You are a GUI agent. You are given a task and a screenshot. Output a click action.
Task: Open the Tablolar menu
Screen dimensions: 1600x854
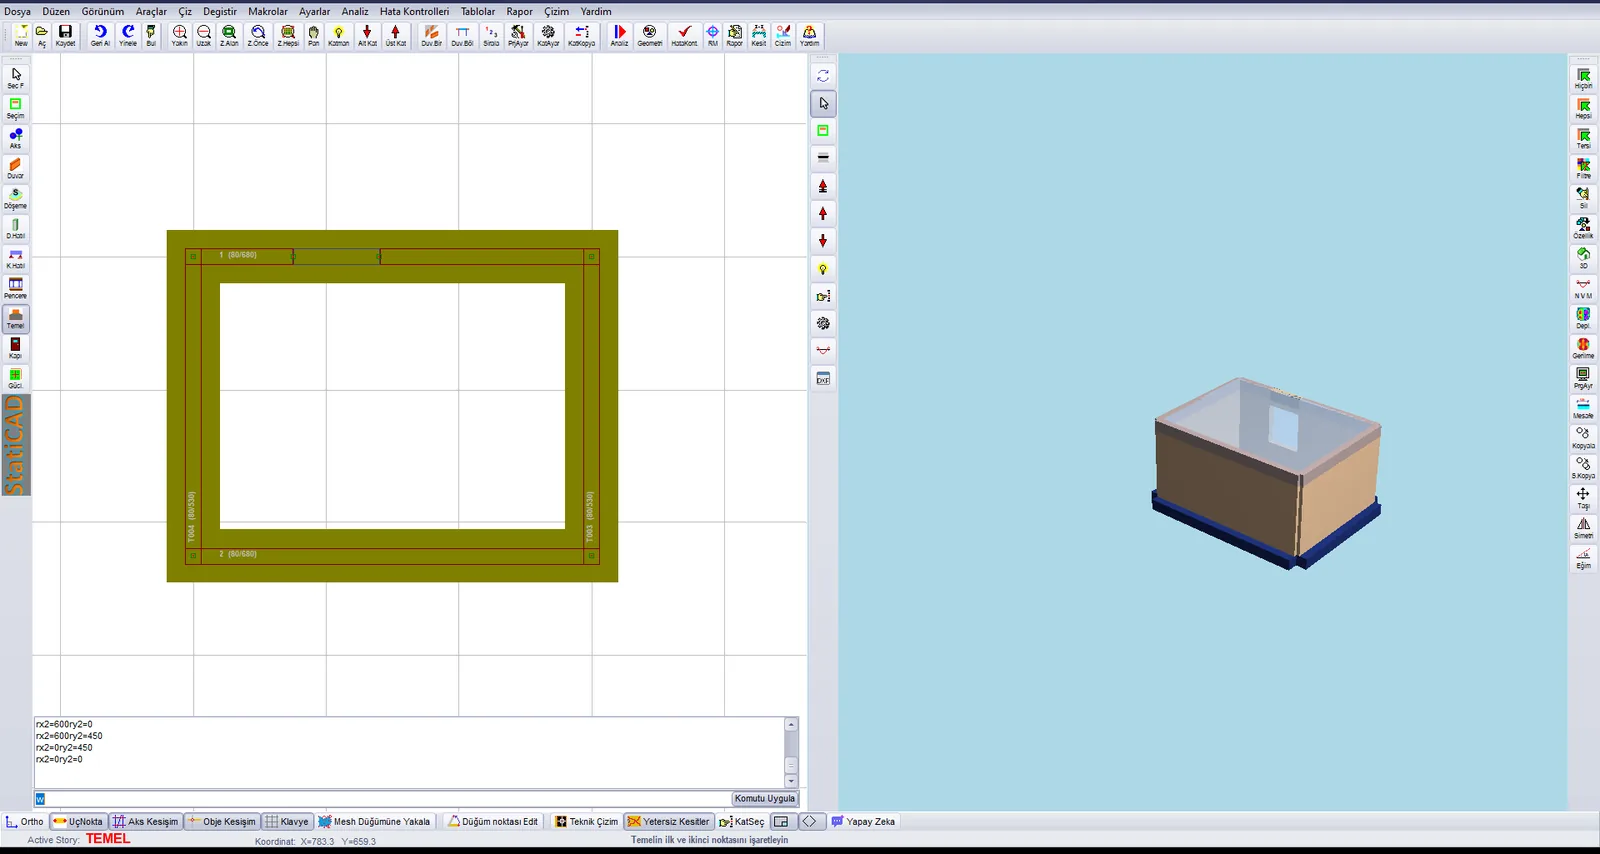[478, 11]
